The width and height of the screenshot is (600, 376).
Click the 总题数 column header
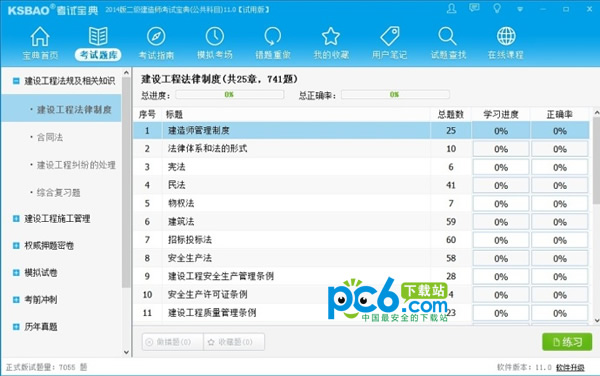pyautogui.click(x=451, y=114)
